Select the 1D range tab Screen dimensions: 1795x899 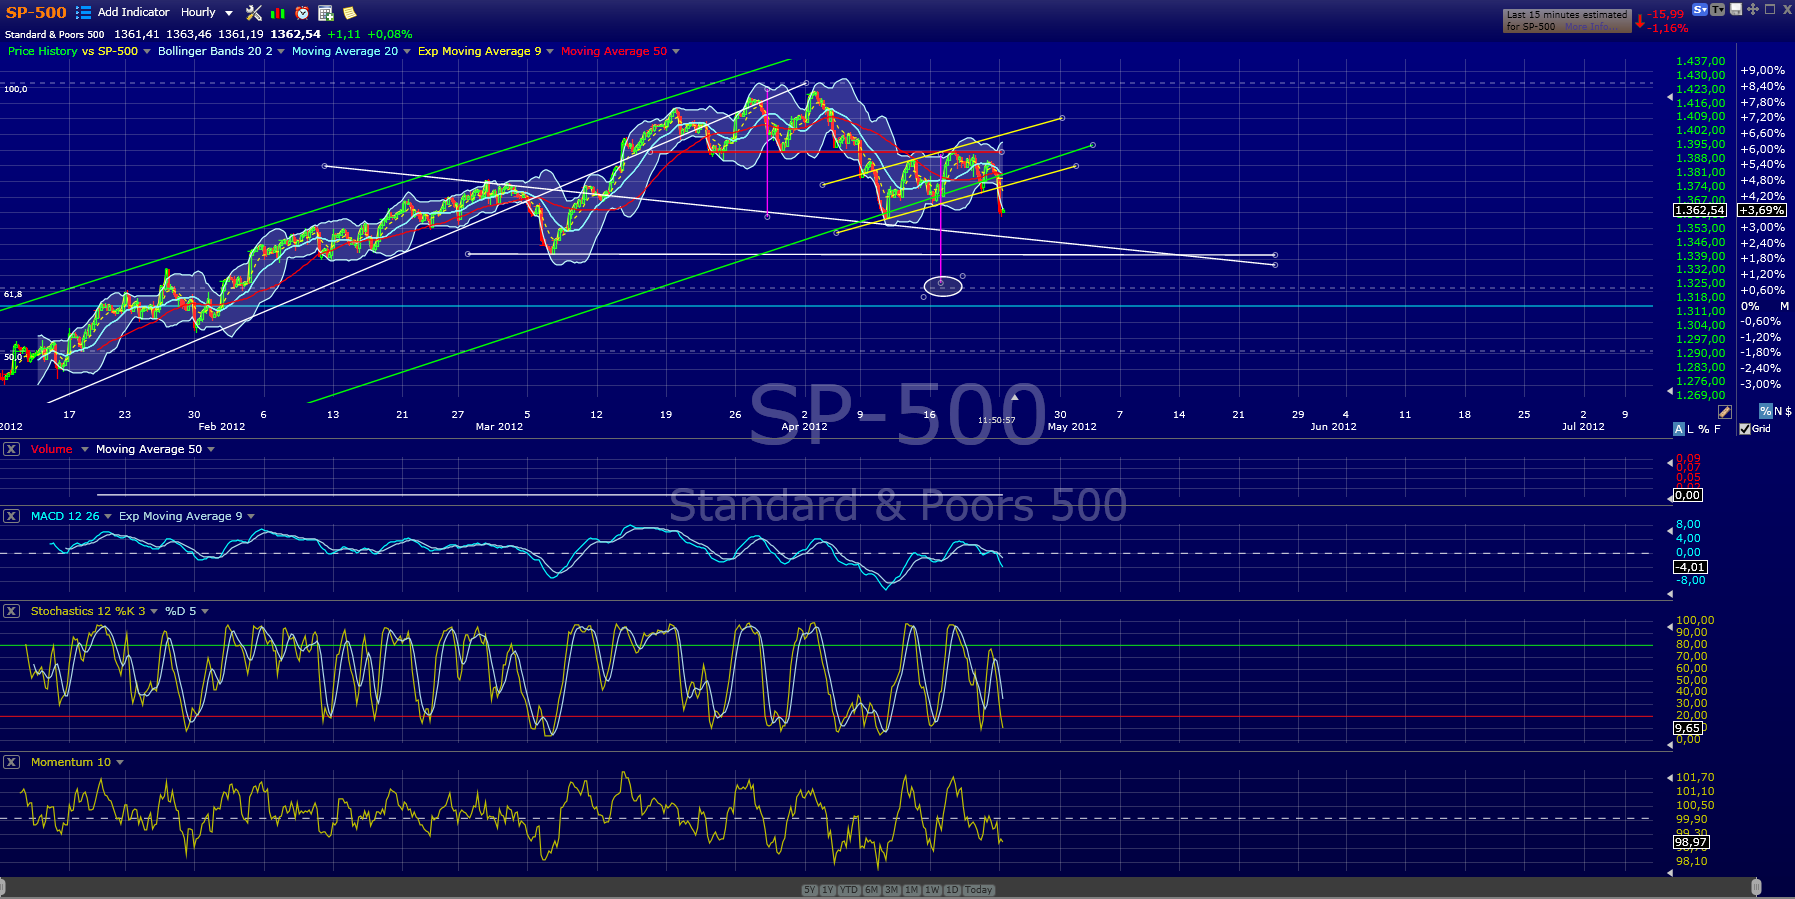click(x=952, y=890)
